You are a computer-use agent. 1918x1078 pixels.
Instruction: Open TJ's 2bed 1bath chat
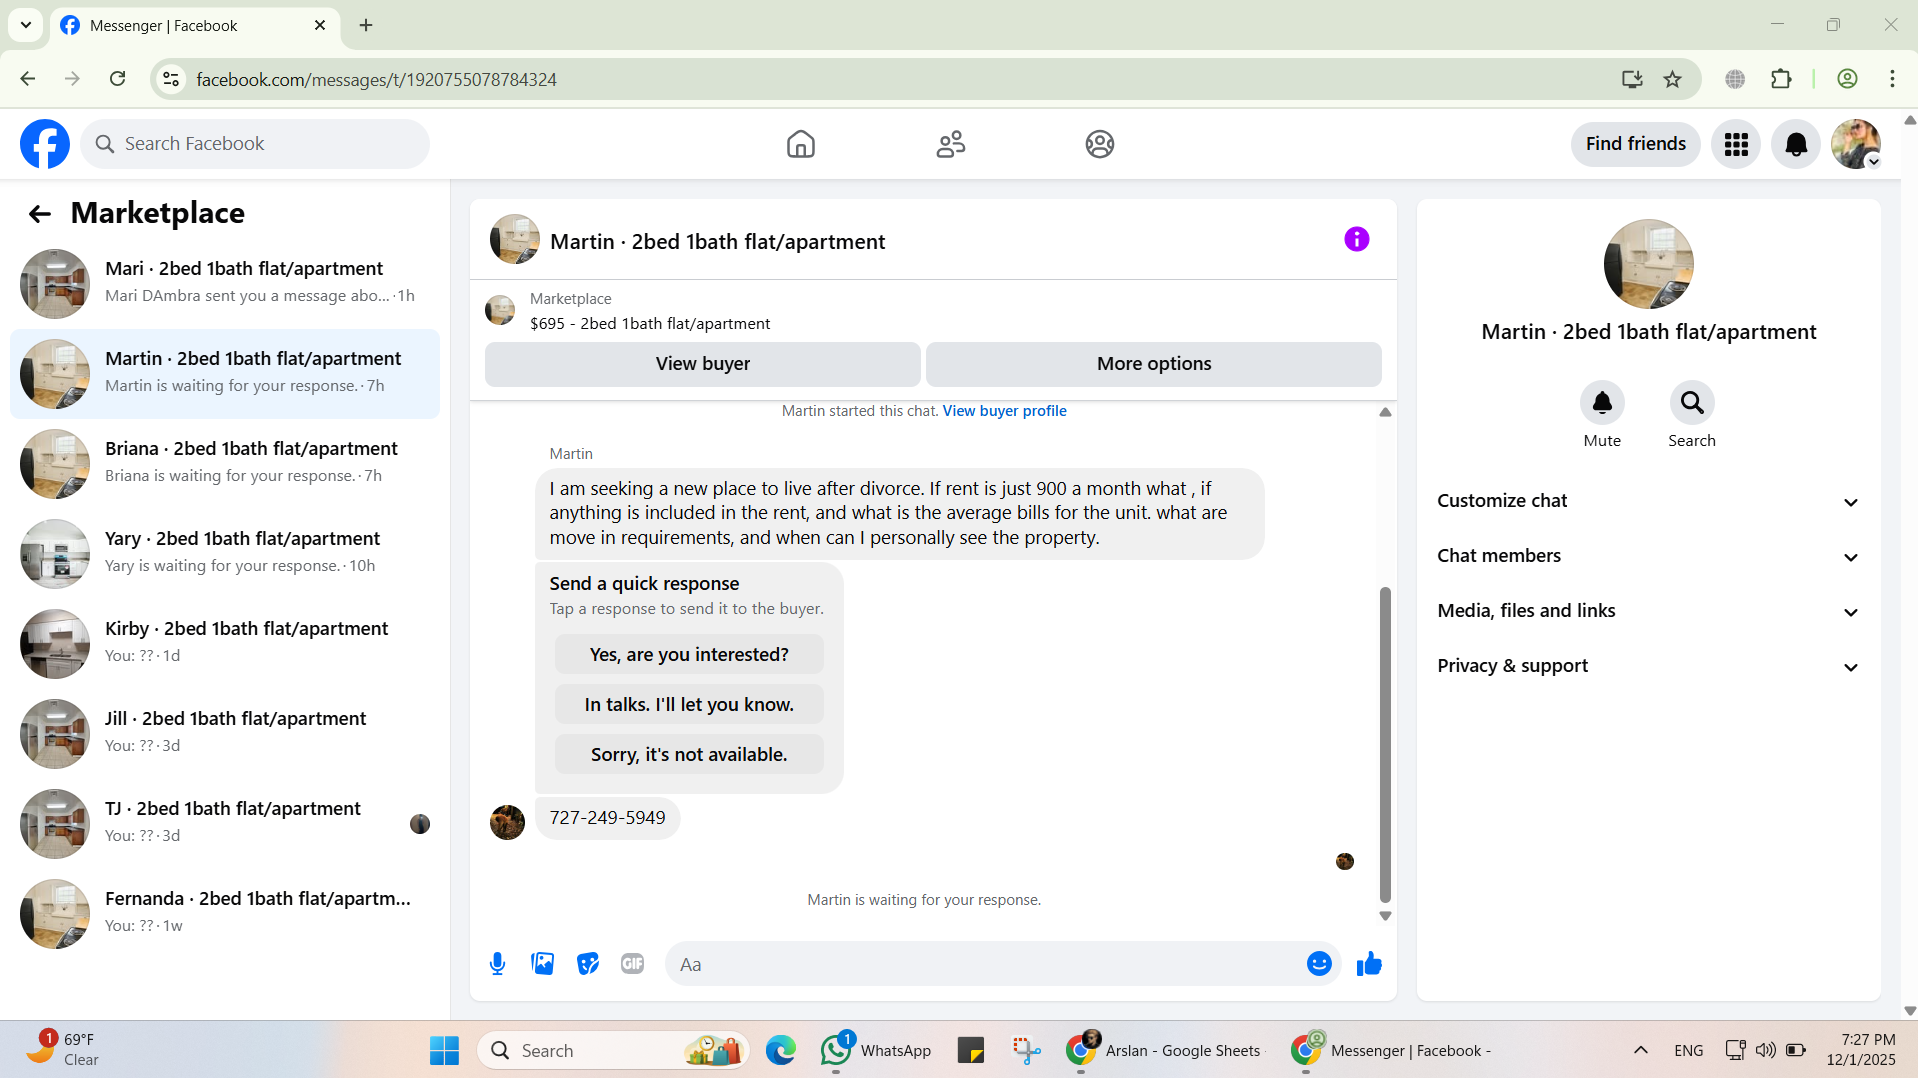point(225,824)
